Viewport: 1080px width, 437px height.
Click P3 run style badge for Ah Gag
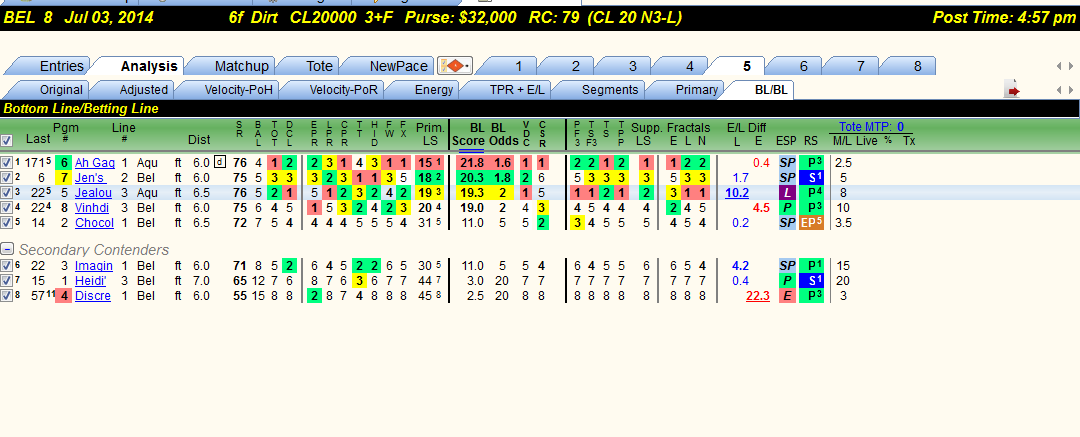point(811,163)
